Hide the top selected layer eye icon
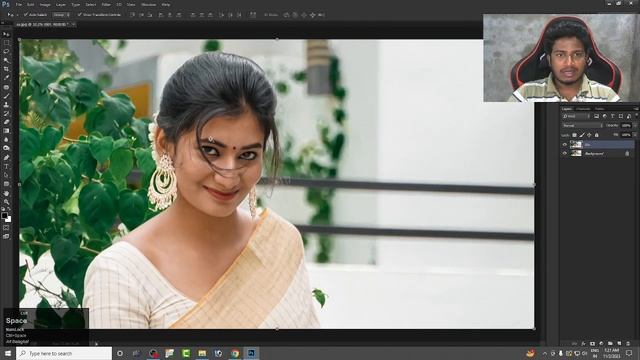 565,144
